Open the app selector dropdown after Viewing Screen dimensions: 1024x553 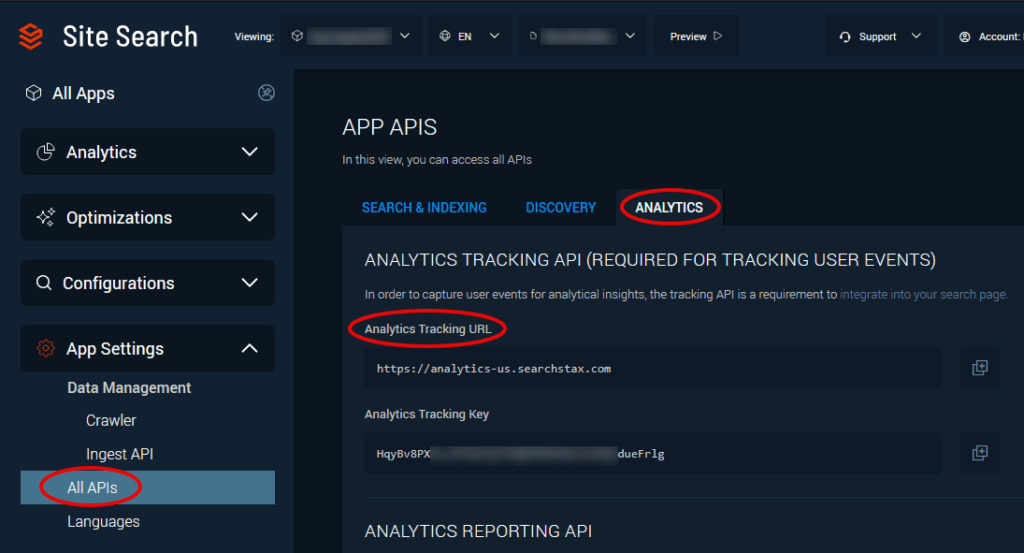pos(350,37)
